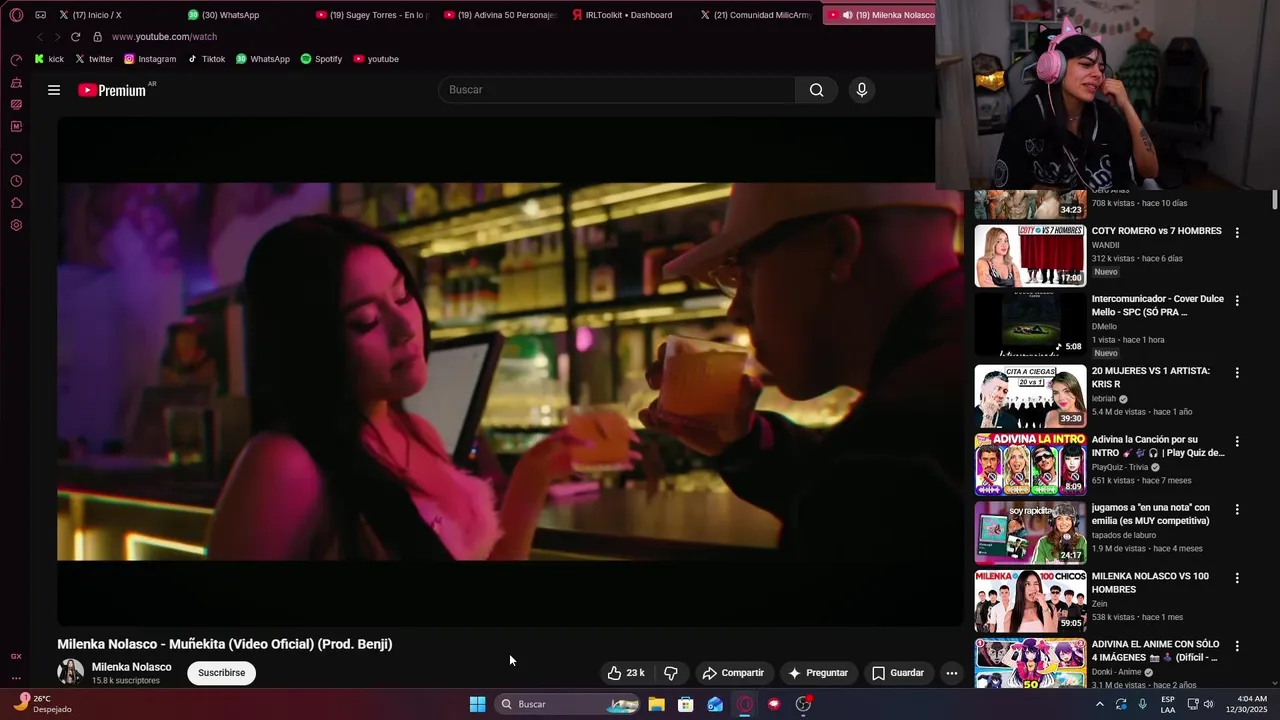Open History clock icon in sidebar
This screenshot has width=1280, height=720.
click(x=16, y=181)
